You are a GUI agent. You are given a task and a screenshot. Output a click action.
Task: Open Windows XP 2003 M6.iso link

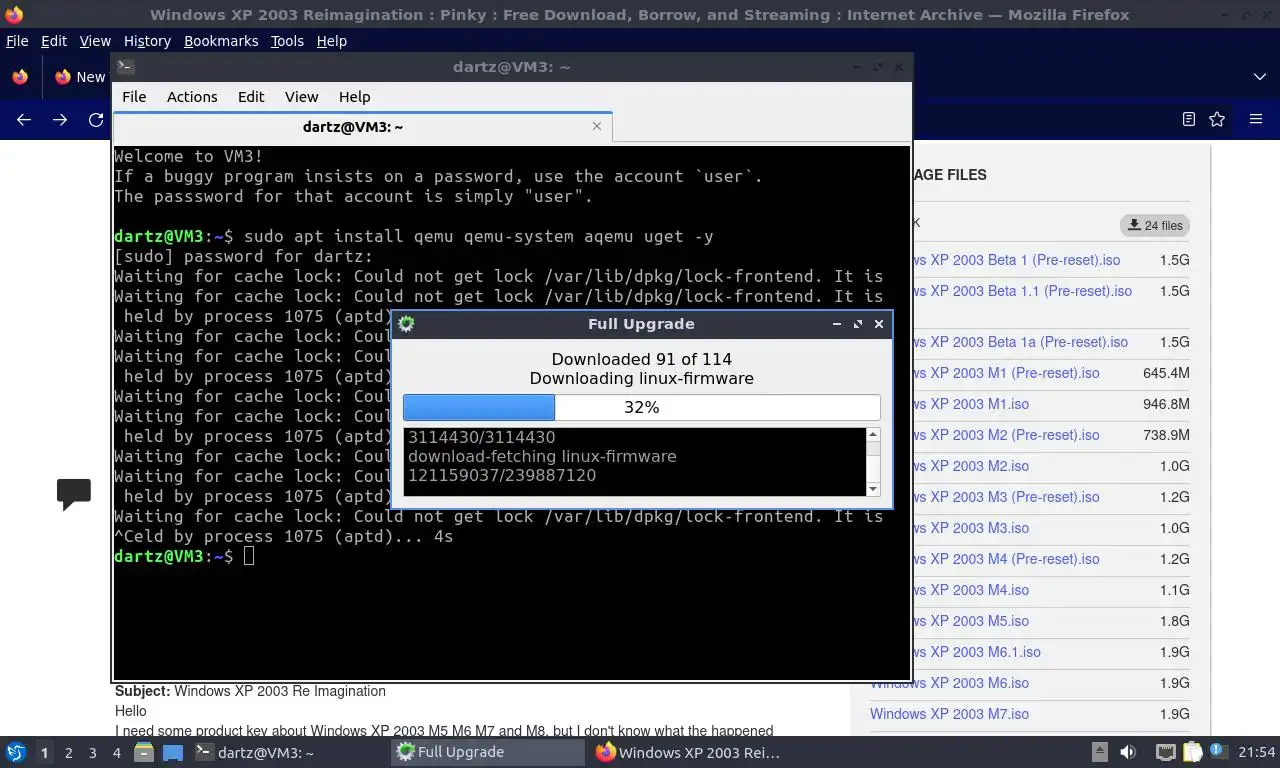coord(949,683)
